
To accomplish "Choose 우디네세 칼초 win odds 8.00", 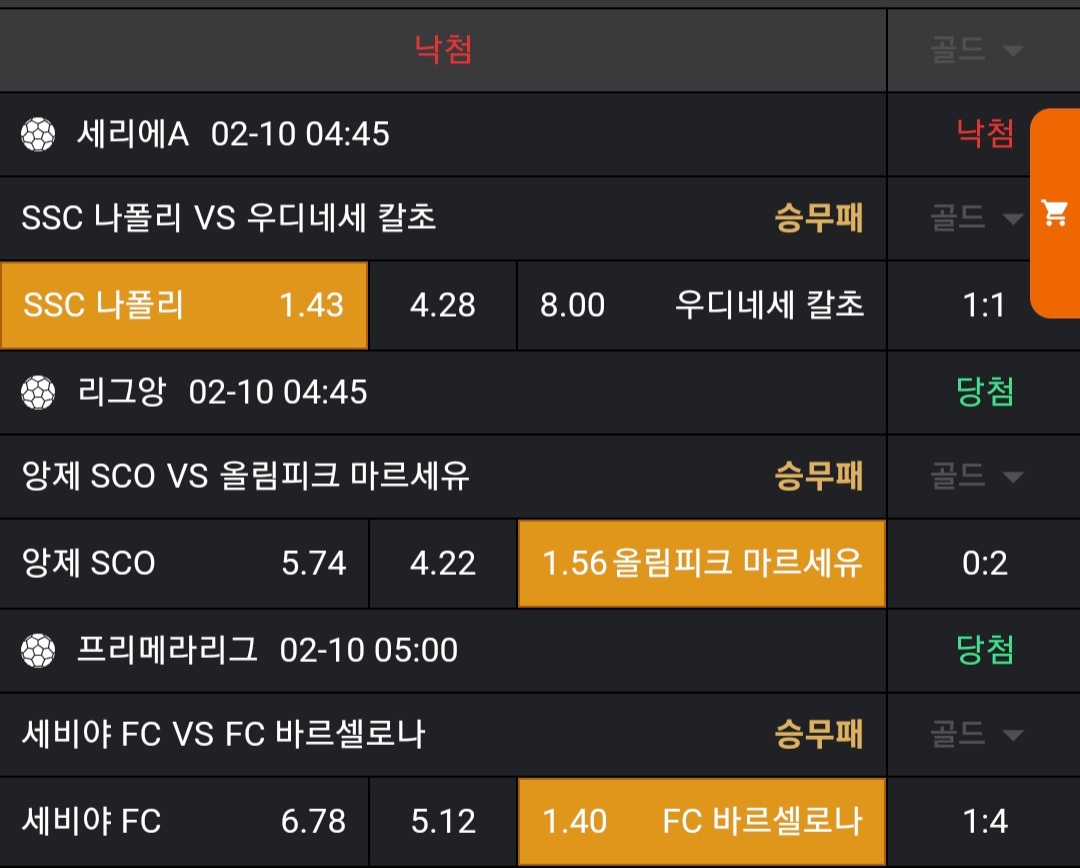I will (x=701, y=306).
